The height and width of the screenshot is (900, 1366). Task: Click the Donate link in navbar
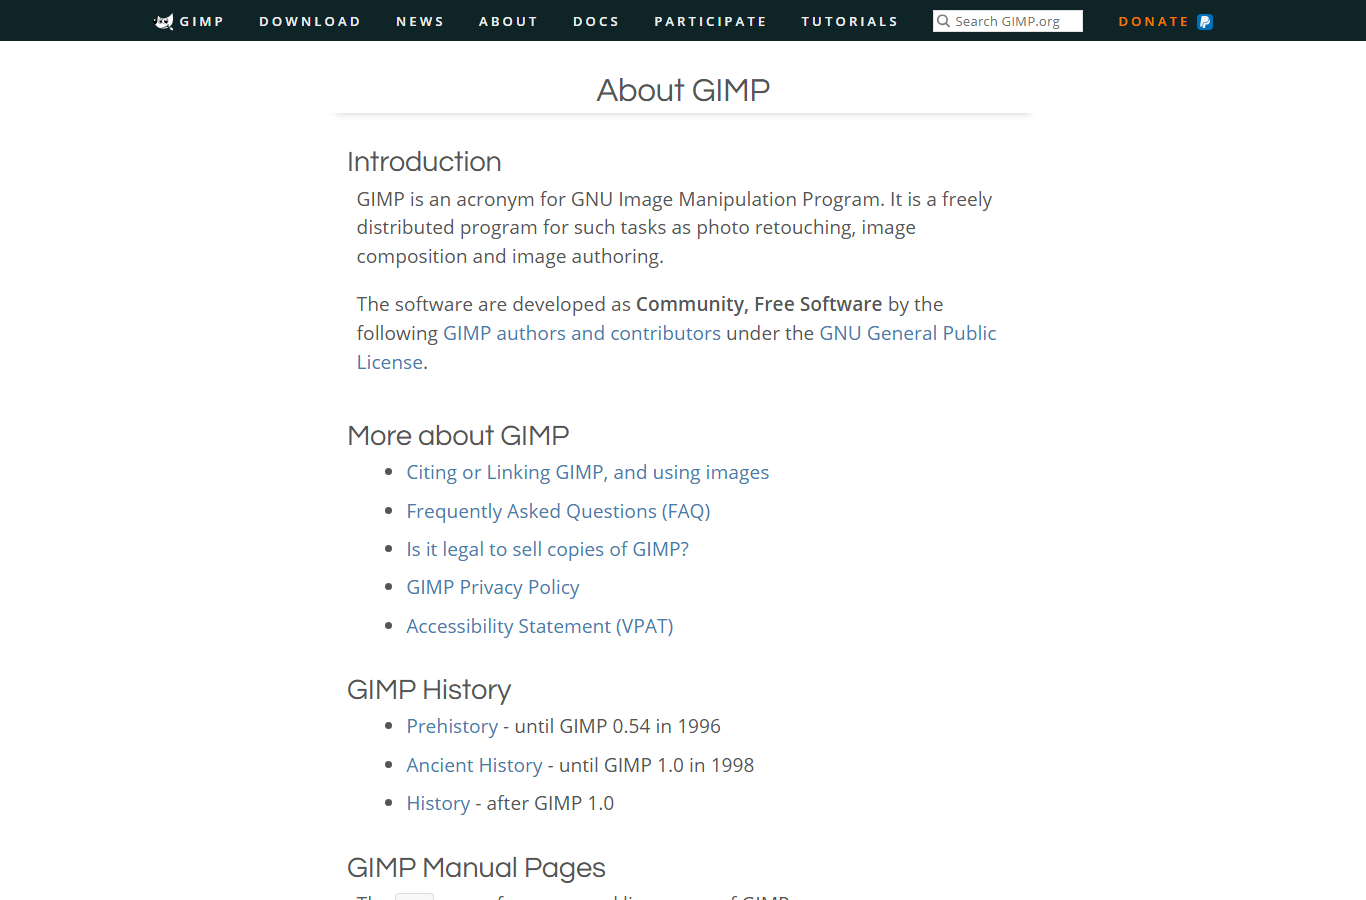click(x=1154, y=21)
